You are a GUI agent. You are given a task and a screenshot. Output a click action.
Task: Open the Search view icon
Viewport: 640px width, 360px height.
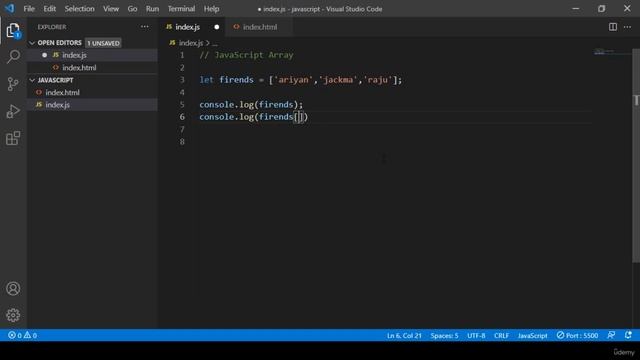pos(13,56)
